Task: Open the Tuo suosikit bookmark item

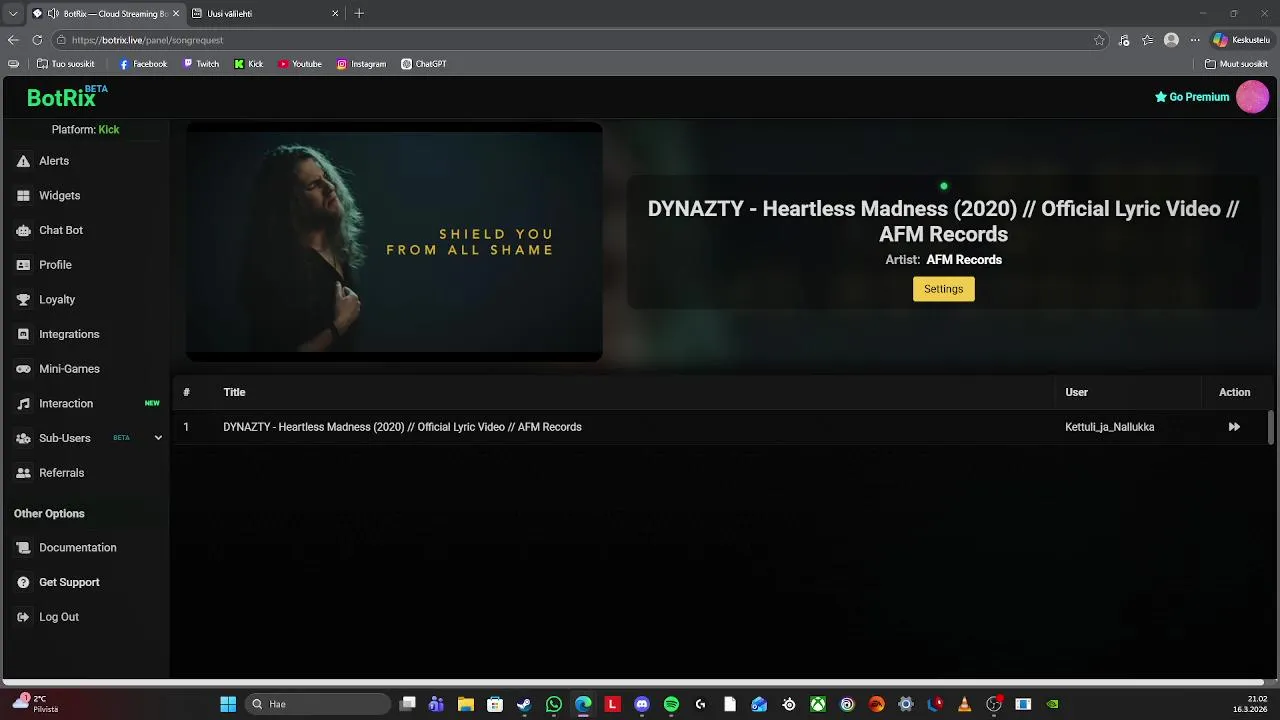Action: tap(65, 64)
